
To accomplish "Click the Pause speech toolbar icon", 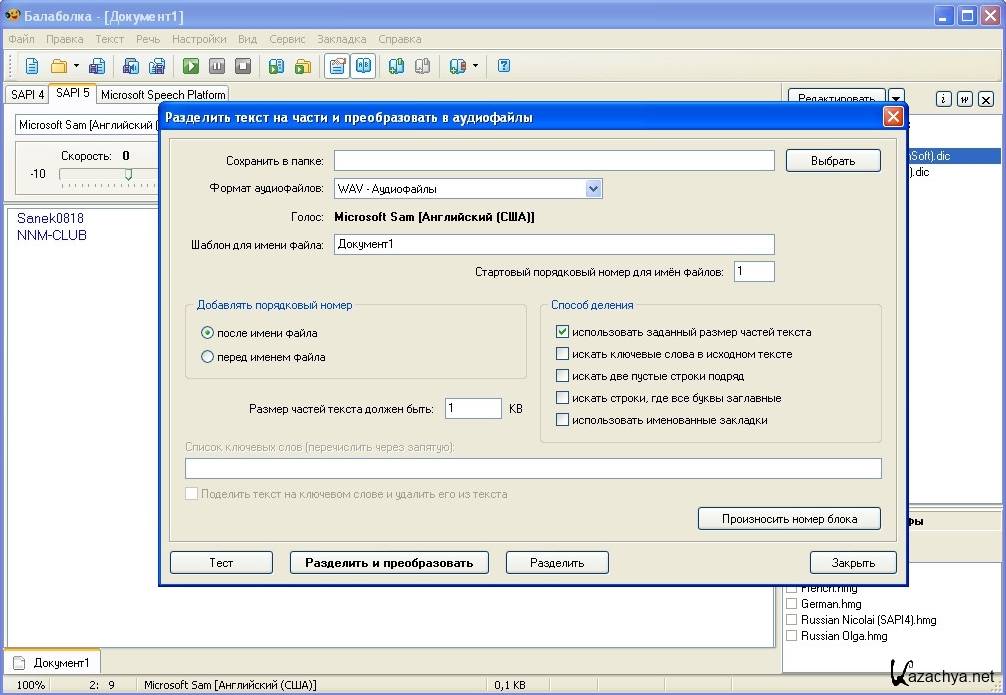I will tap(217, 66).
